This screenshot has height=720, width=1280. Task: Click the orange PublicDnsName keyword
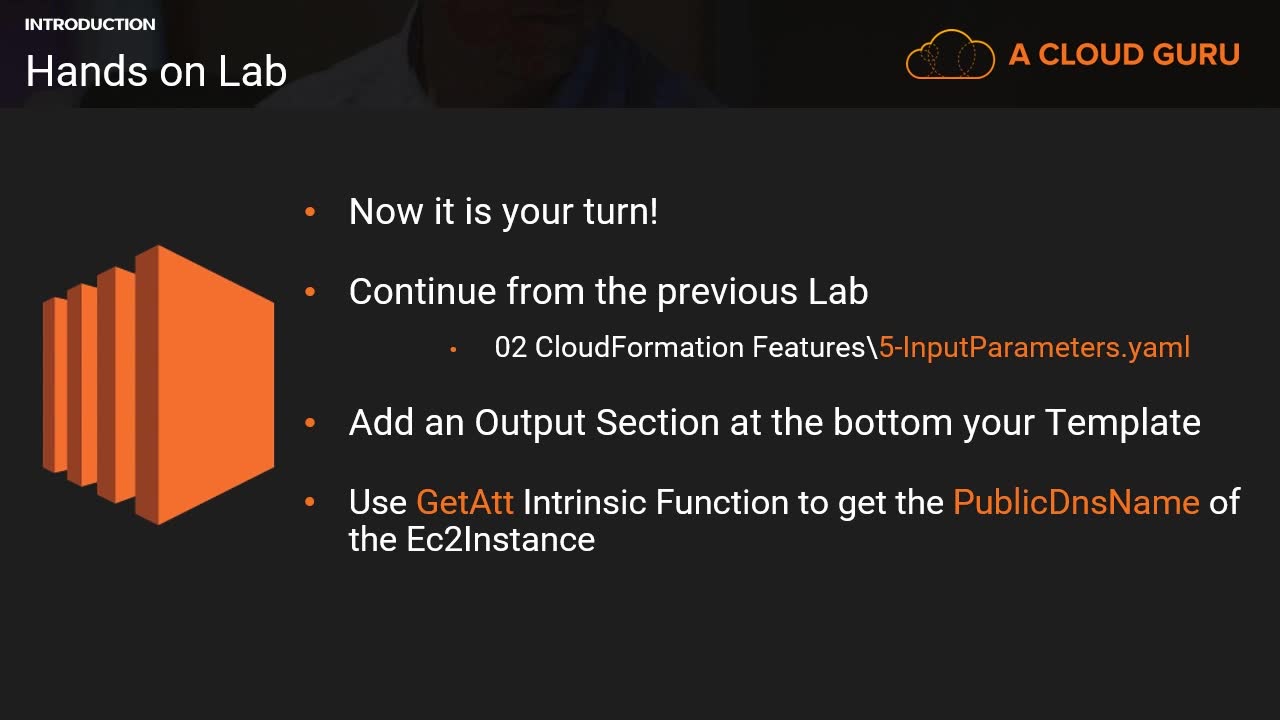click(1076, 501)
